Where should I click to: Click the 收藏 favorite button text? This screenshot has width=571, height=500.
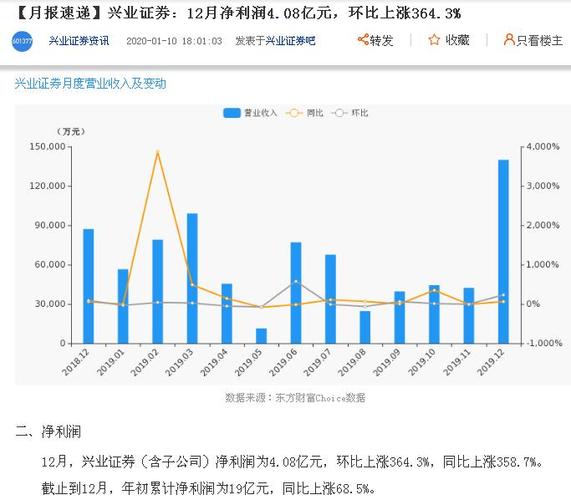[457, 40]
